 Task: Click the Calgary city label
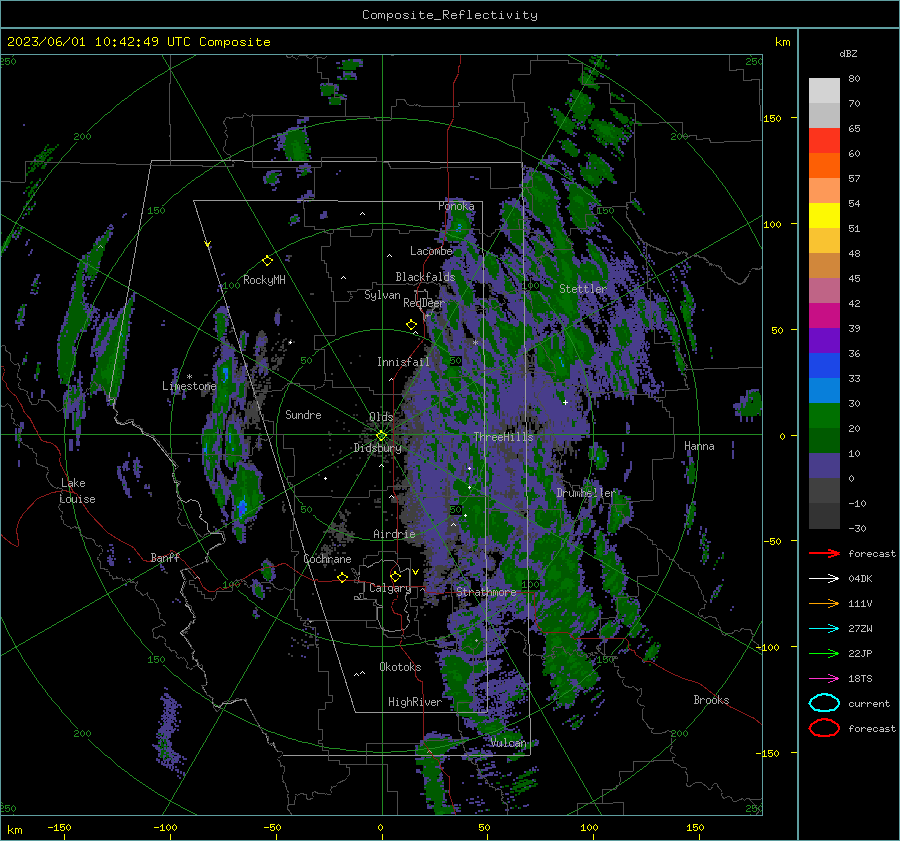(390, 588)
